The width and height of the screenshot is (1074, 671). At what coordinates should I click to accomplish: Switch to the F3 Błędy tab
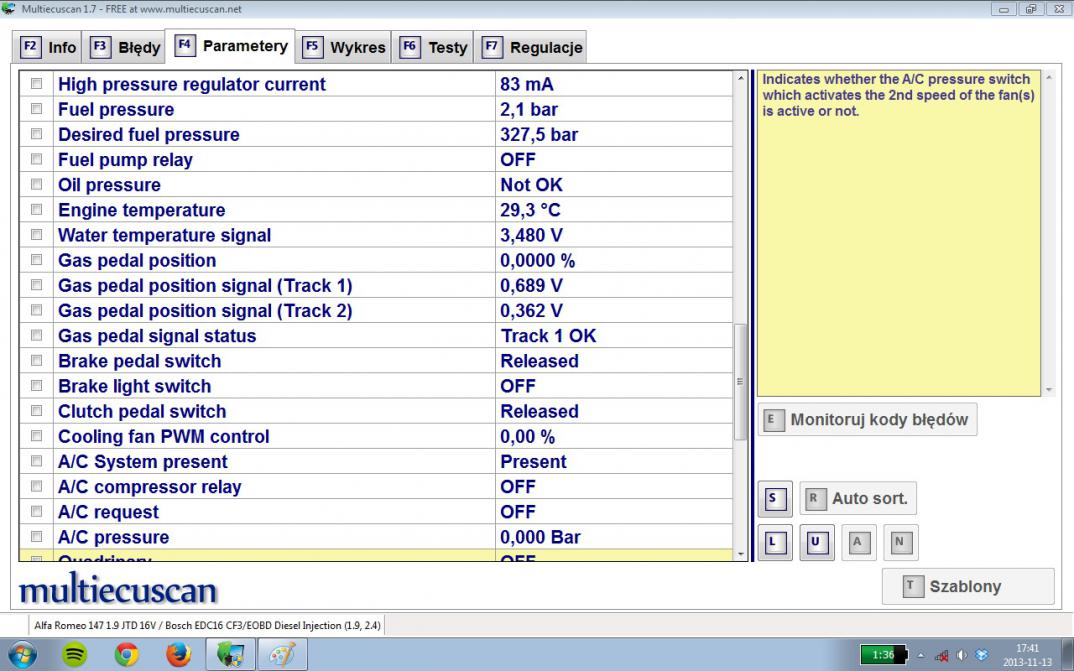coord(125,47)
